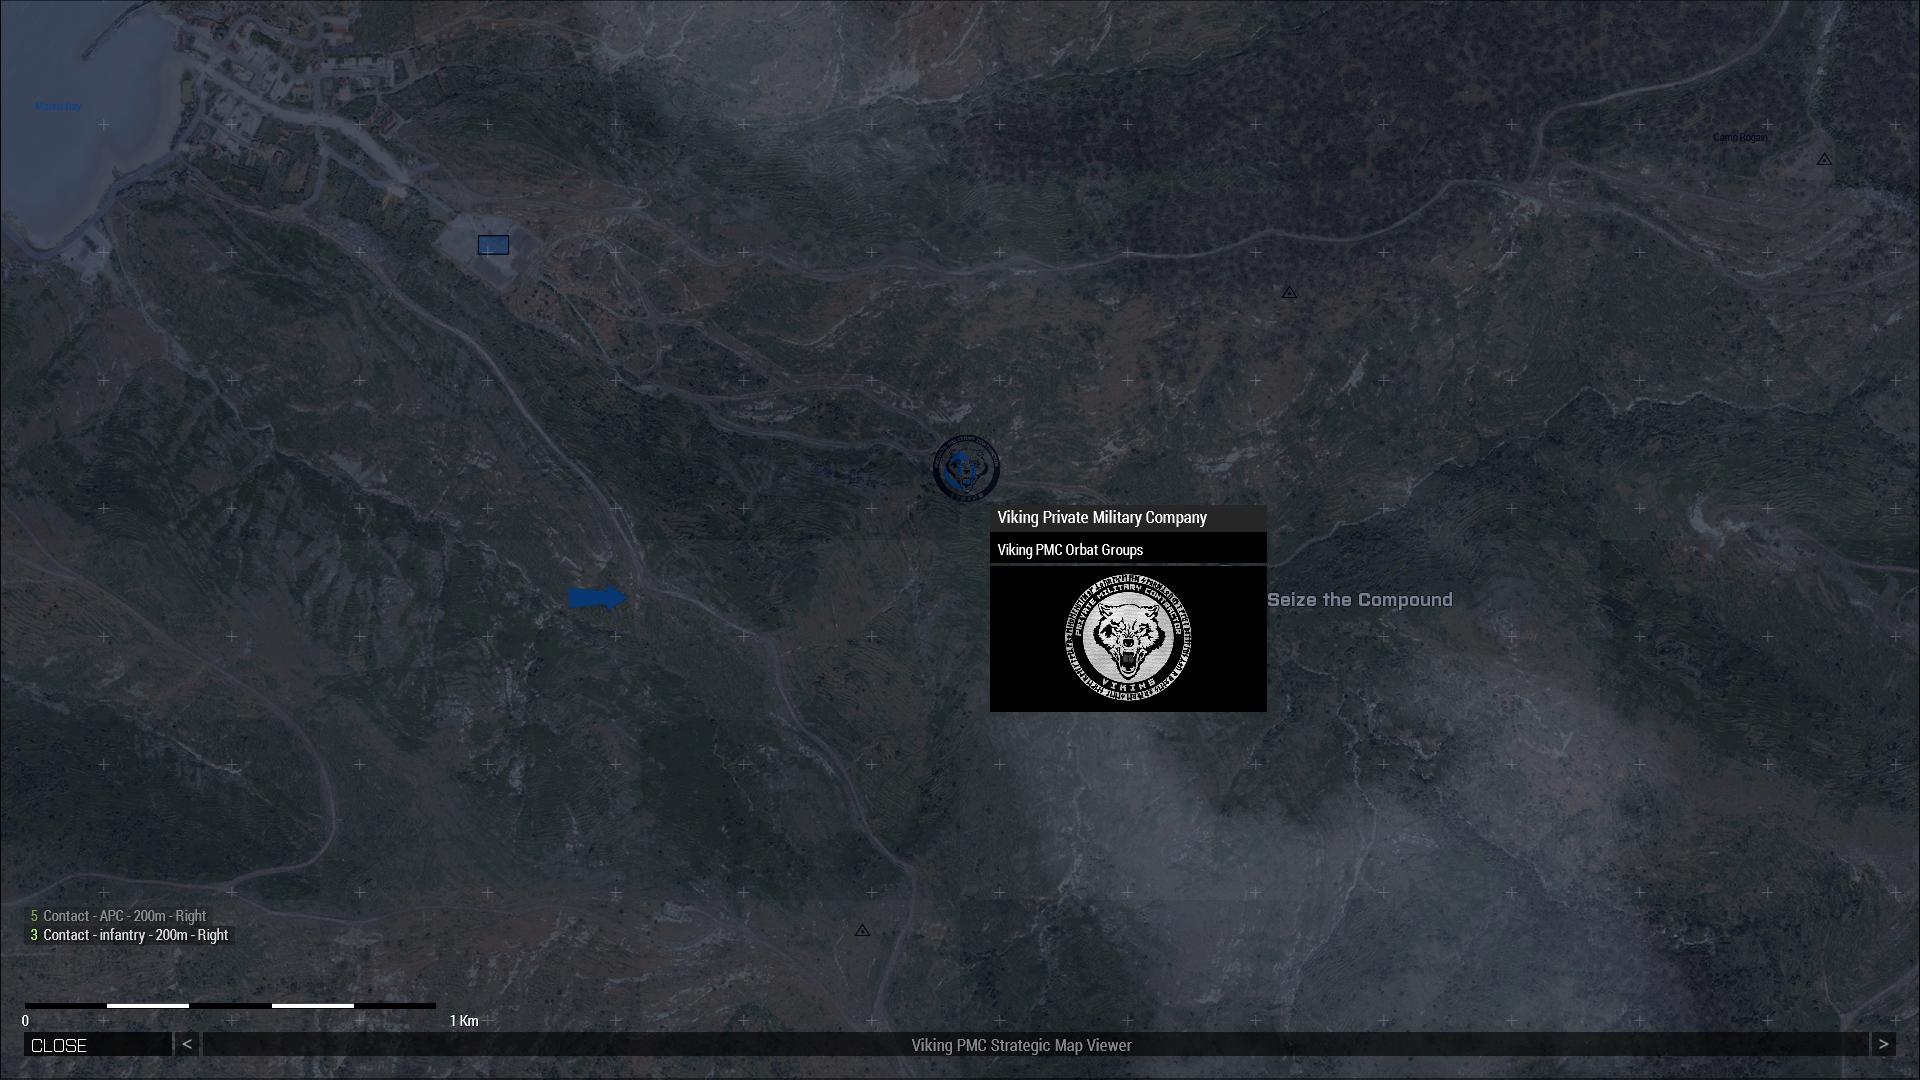The height and width of the screenshot is (1080, 1920).
Task: Select the Contact APC 200m Right message
Action: point(124,916)
